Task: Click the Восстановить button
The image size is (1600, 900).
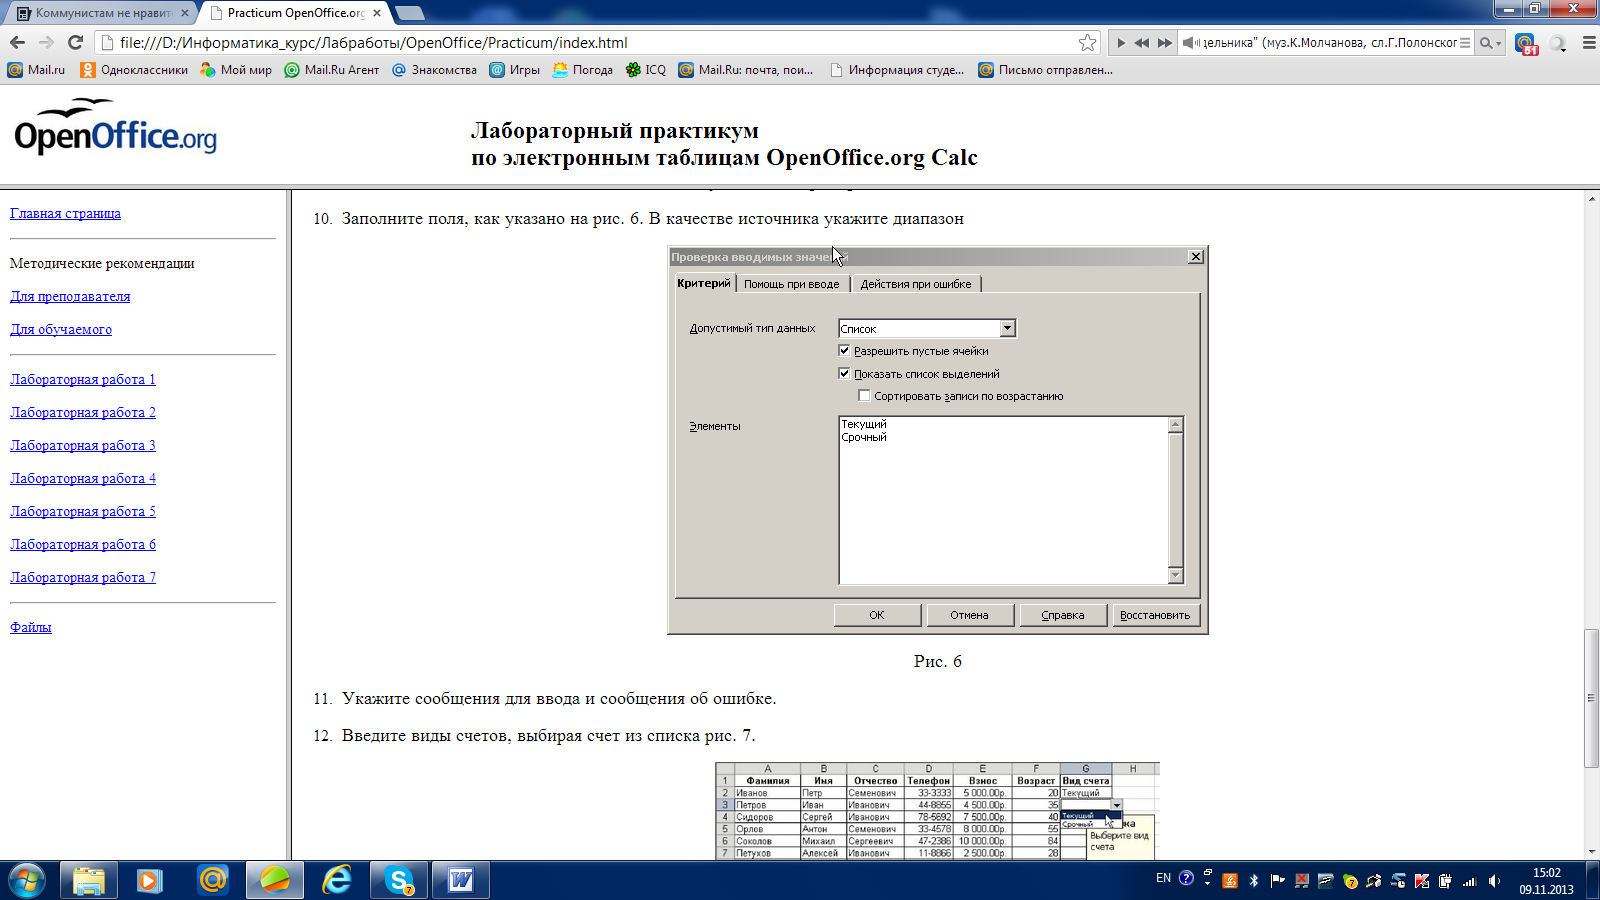Action: (1155, 615)
